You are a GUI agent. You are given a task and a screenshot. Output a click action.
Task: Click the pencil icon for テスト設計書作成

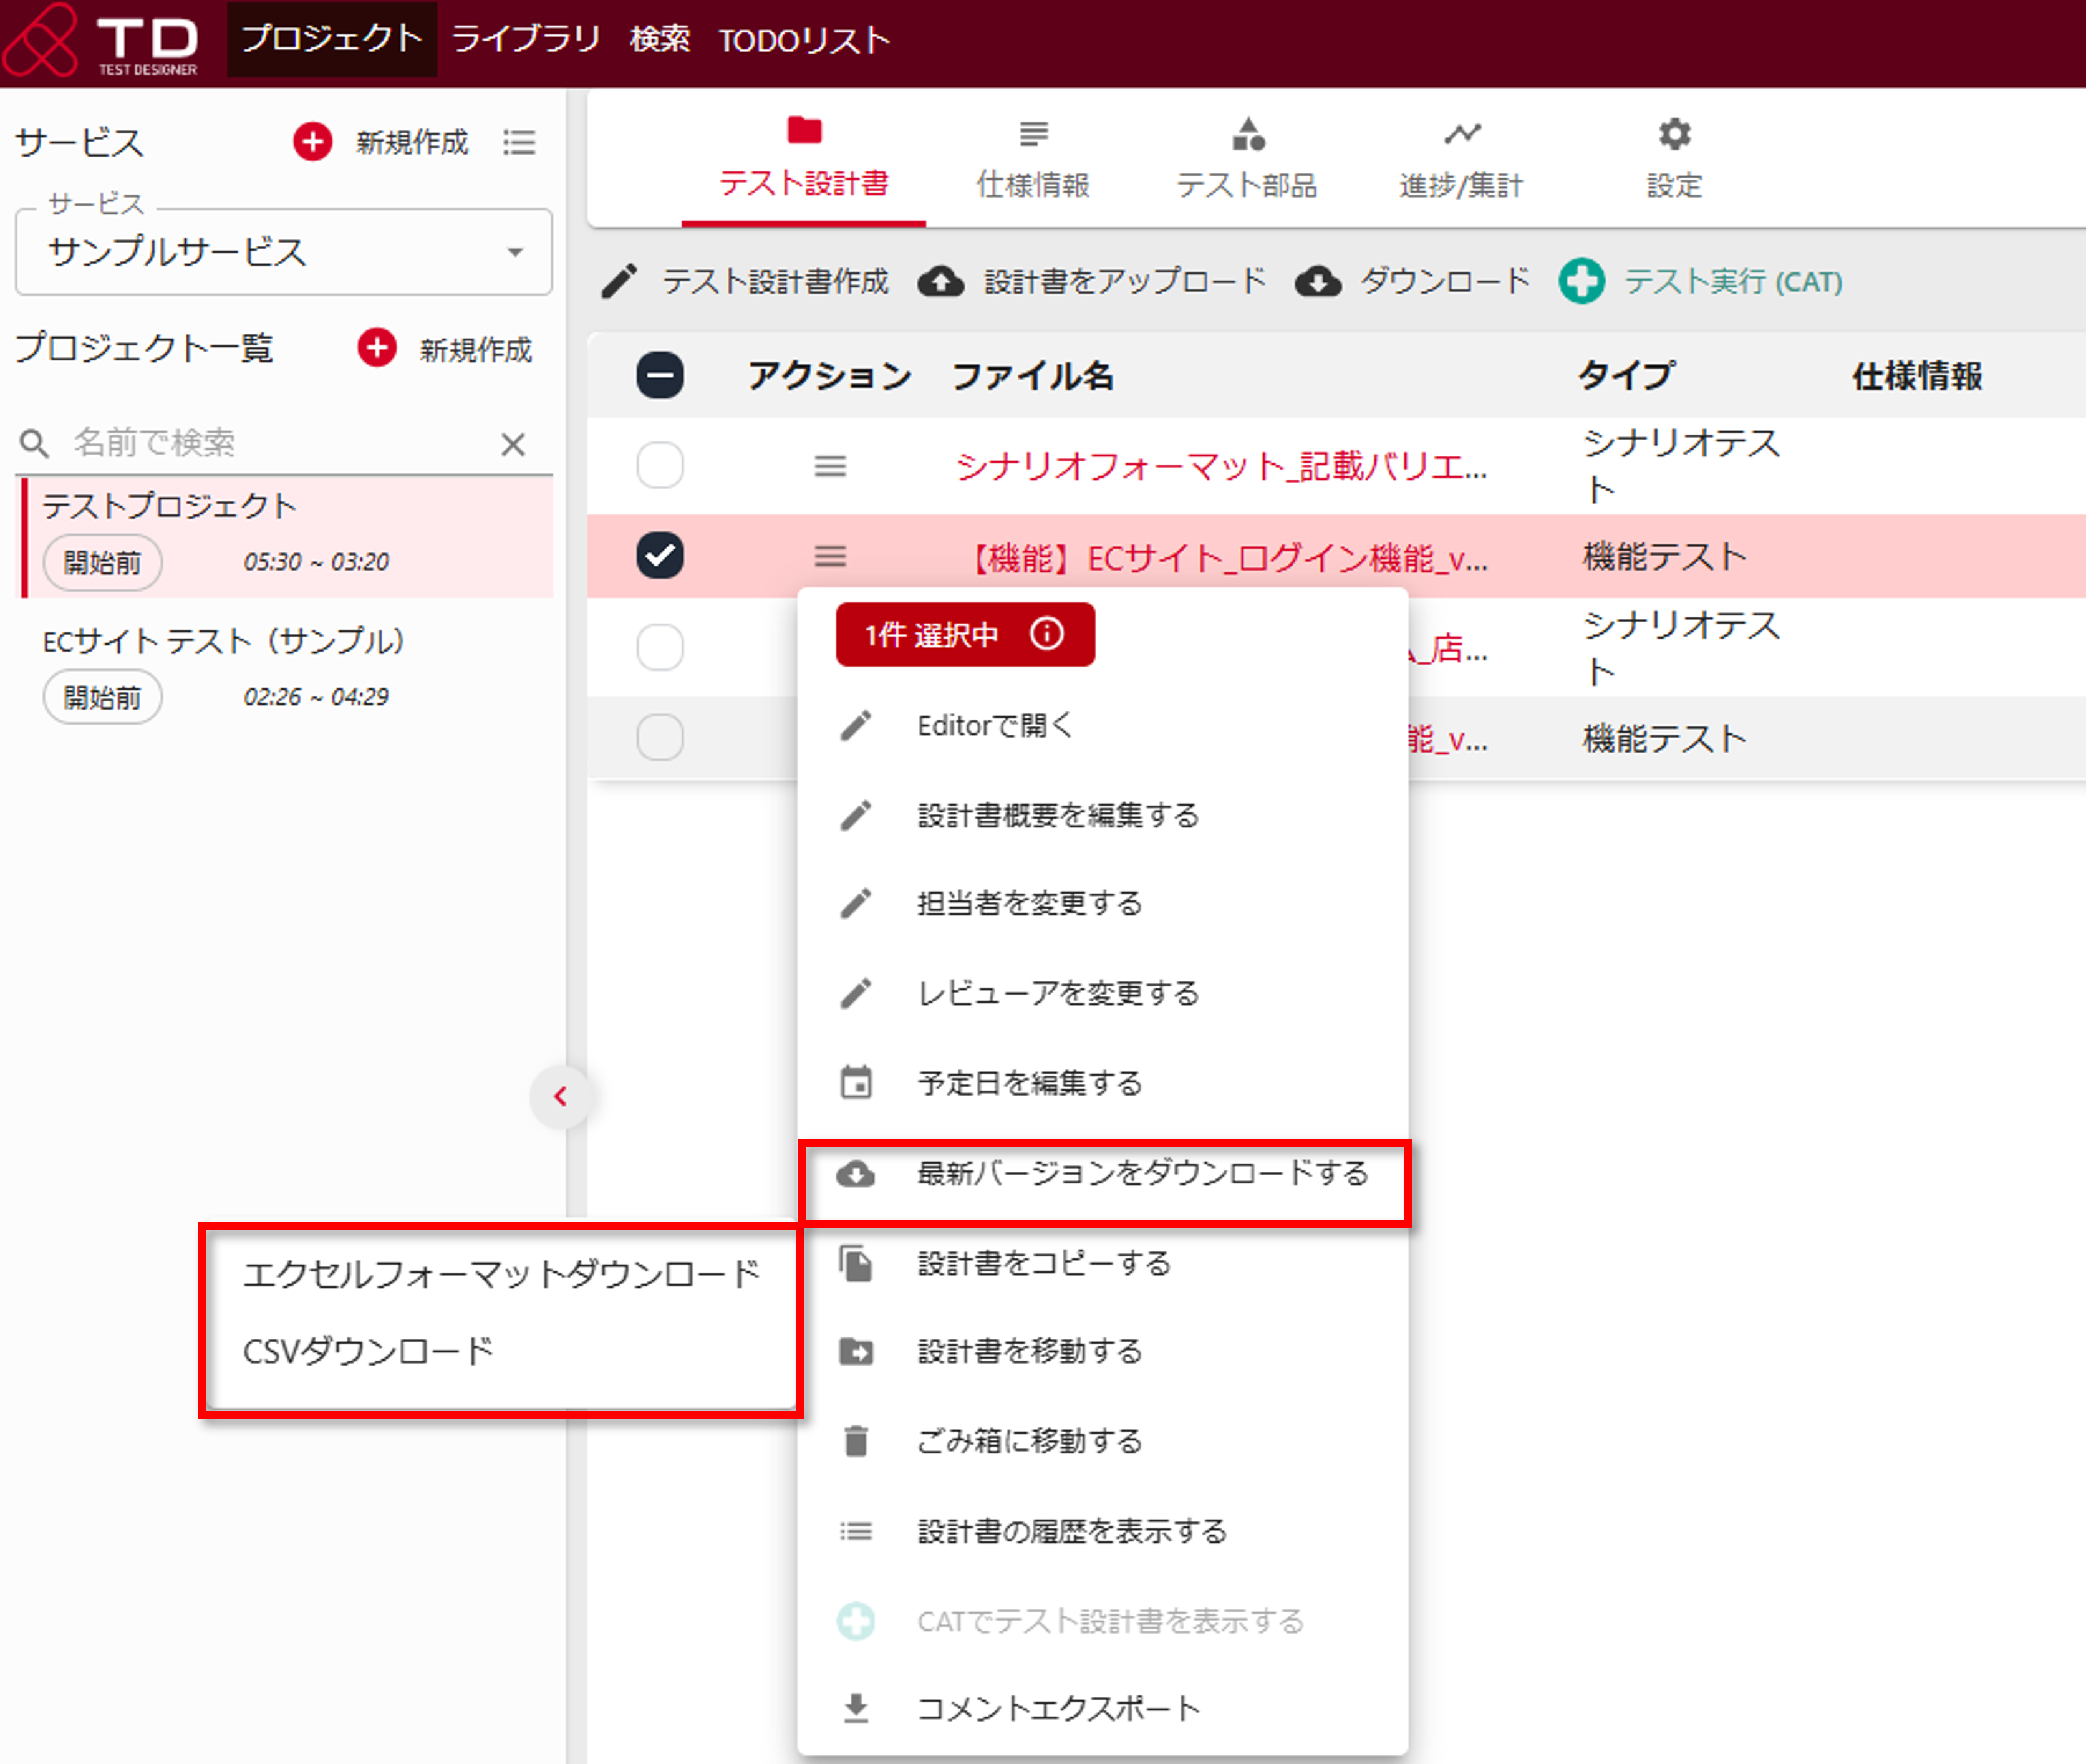click(619, 282)
